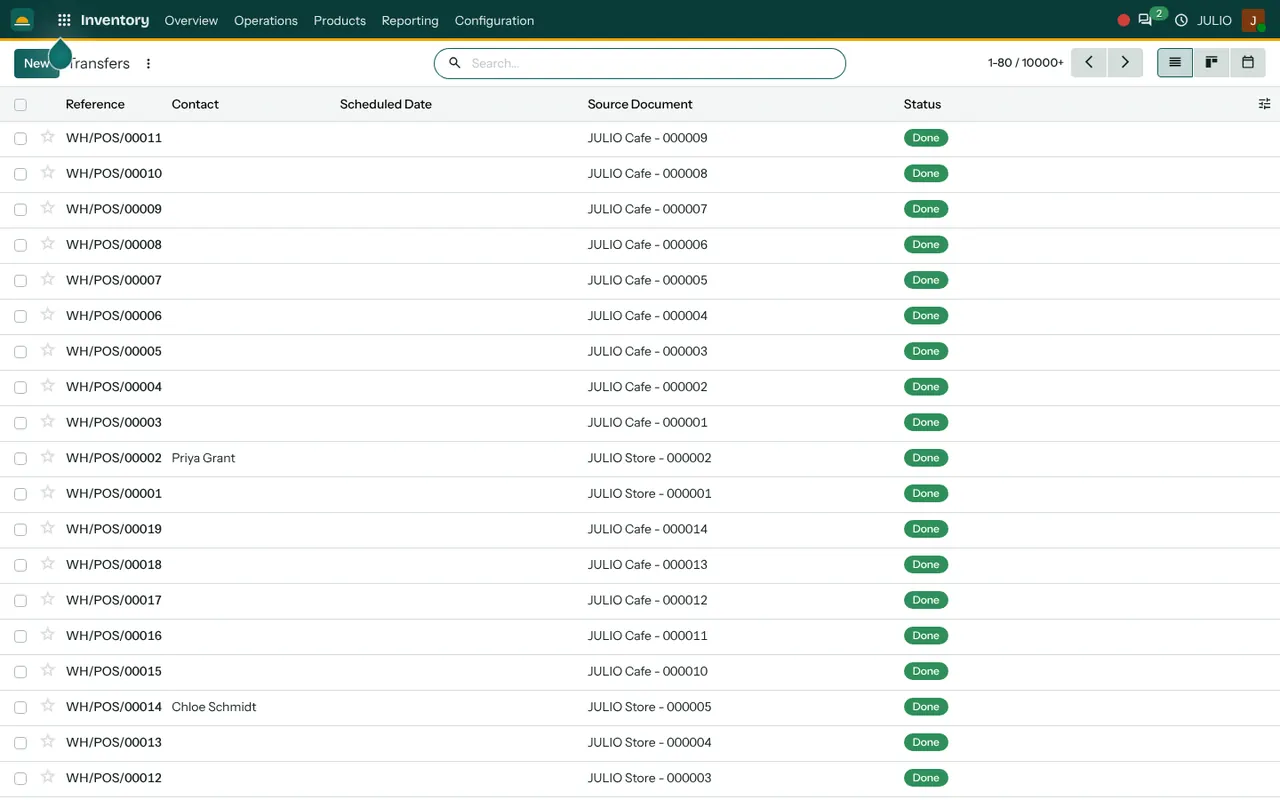Sort by Scheduled Date column header
This screenshot has height=800, width=1280.
pos(386,104)
